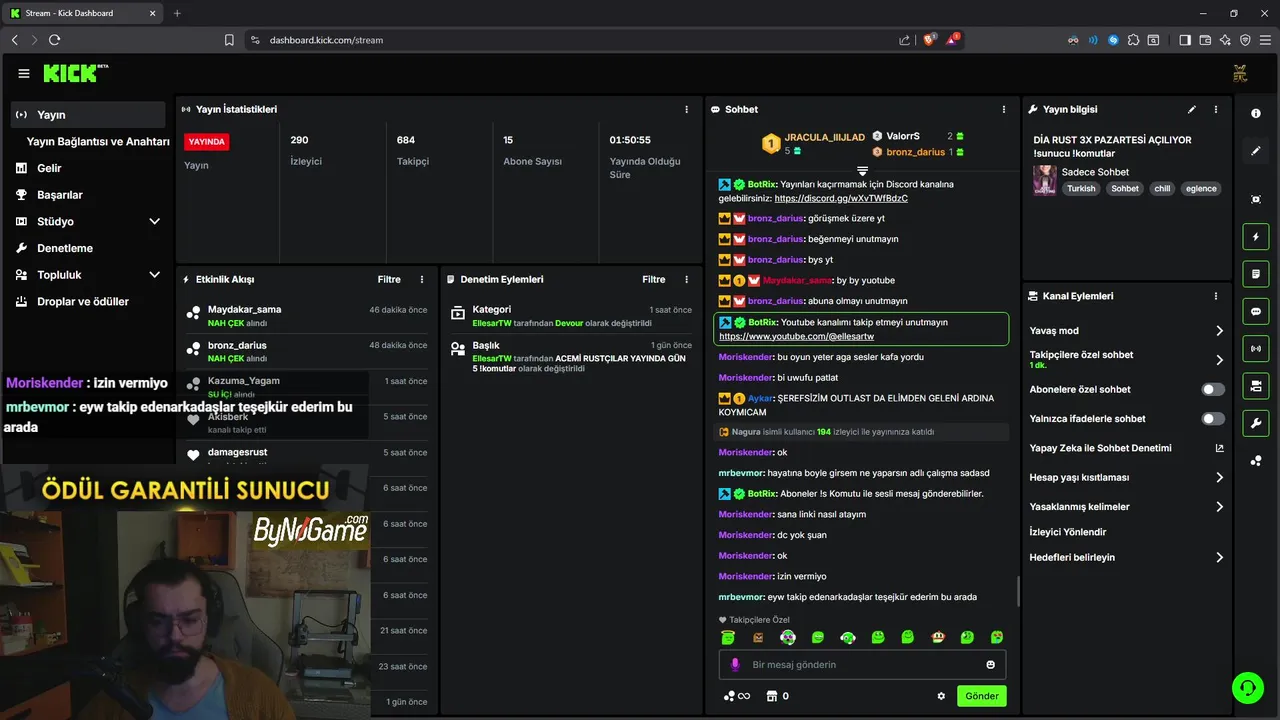Click the shop icon below chat input

pos(771,696)
